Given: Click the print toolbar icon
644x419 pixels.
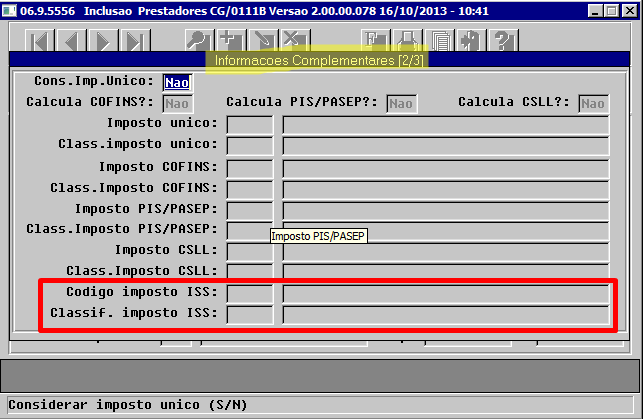Looking at the screenshot, I should coord(408,41).
